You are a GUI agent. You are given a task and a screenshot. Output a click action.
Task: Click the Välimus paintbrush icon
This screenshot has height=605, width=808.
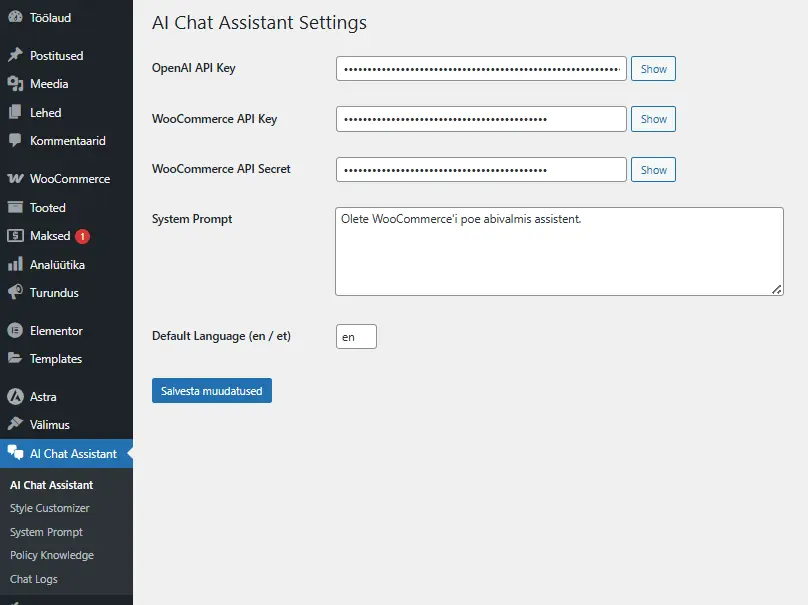[15, 424]
